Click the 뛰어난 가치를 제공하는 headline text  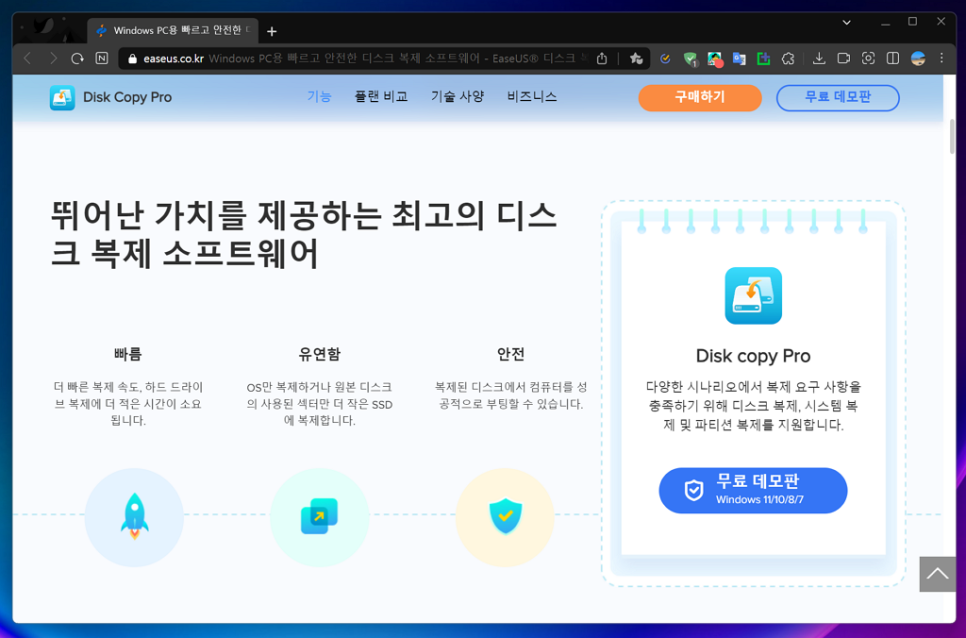pos(304,235)
